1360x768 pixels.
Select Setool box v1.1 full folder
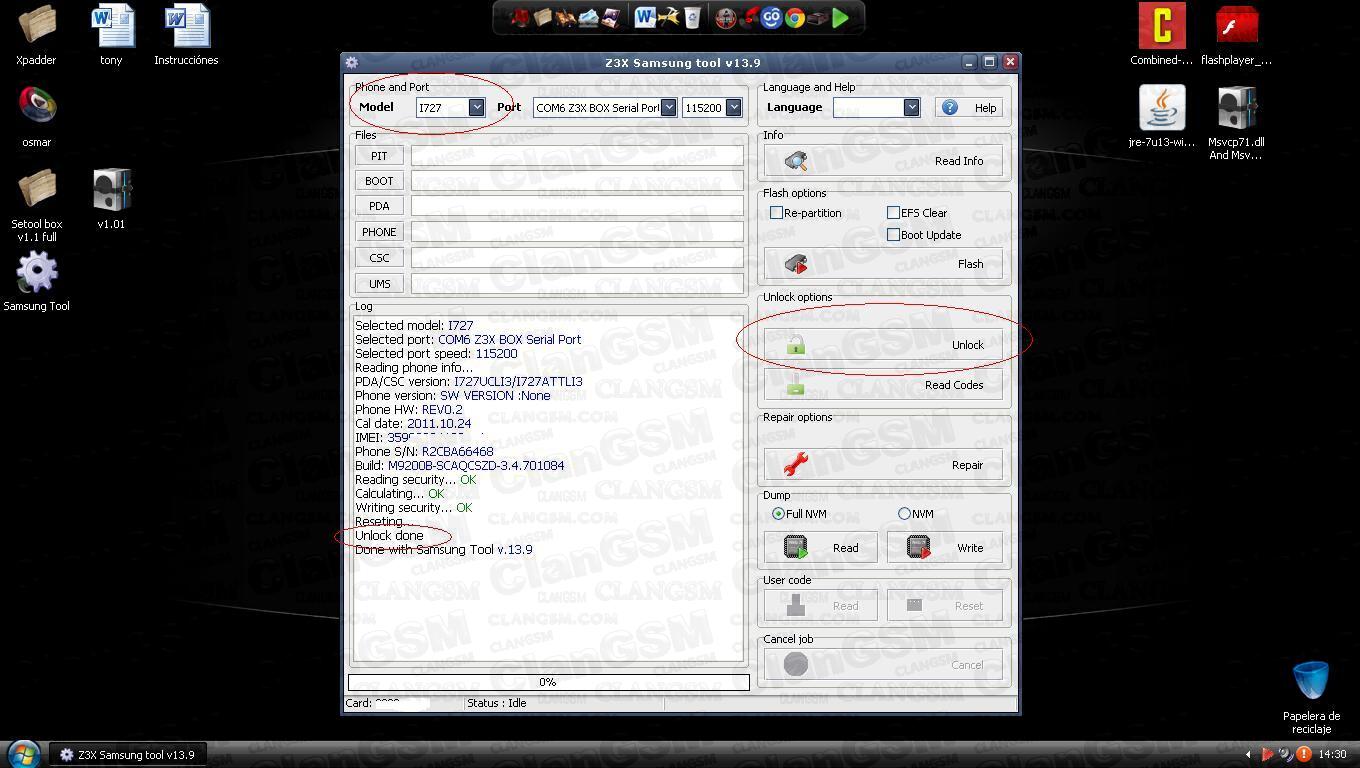point(37,205)
